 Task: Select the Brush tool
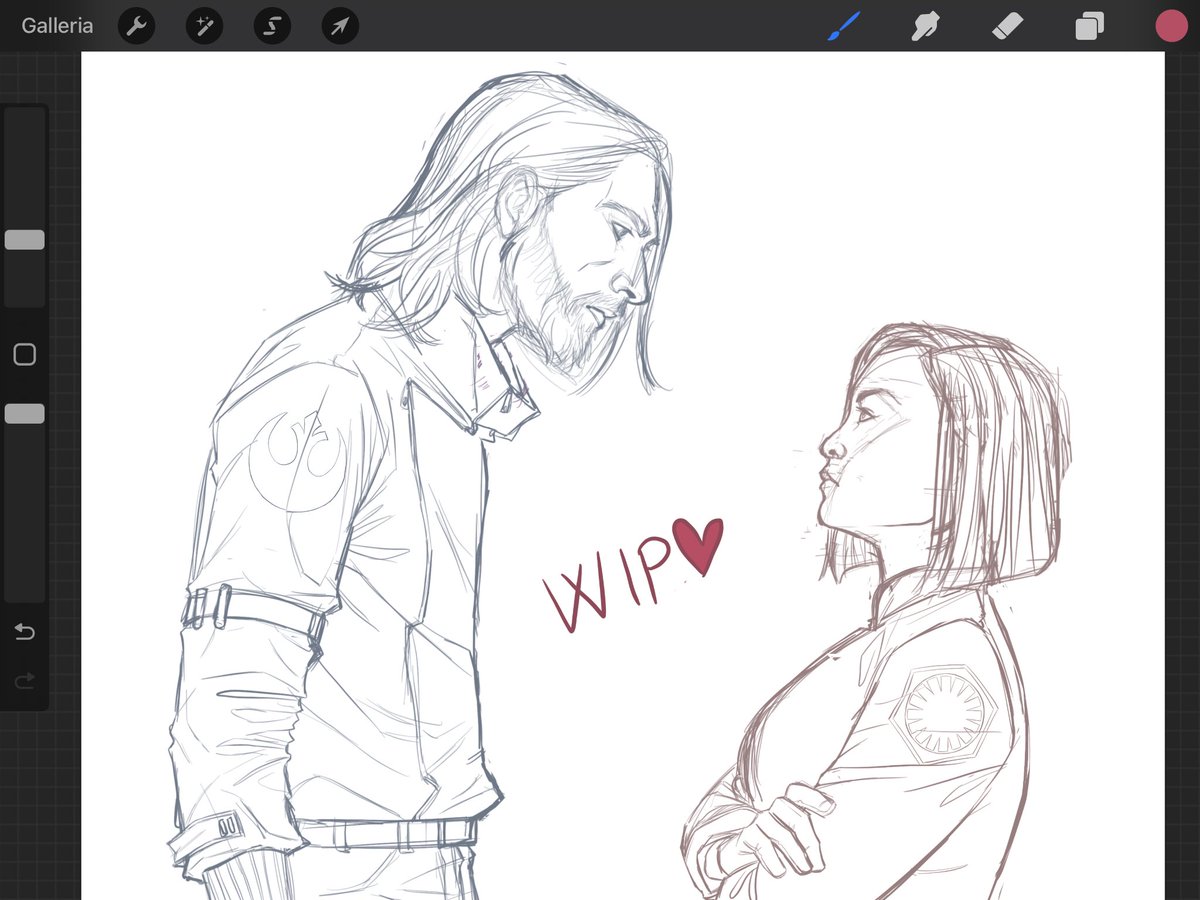pos(846,26)
